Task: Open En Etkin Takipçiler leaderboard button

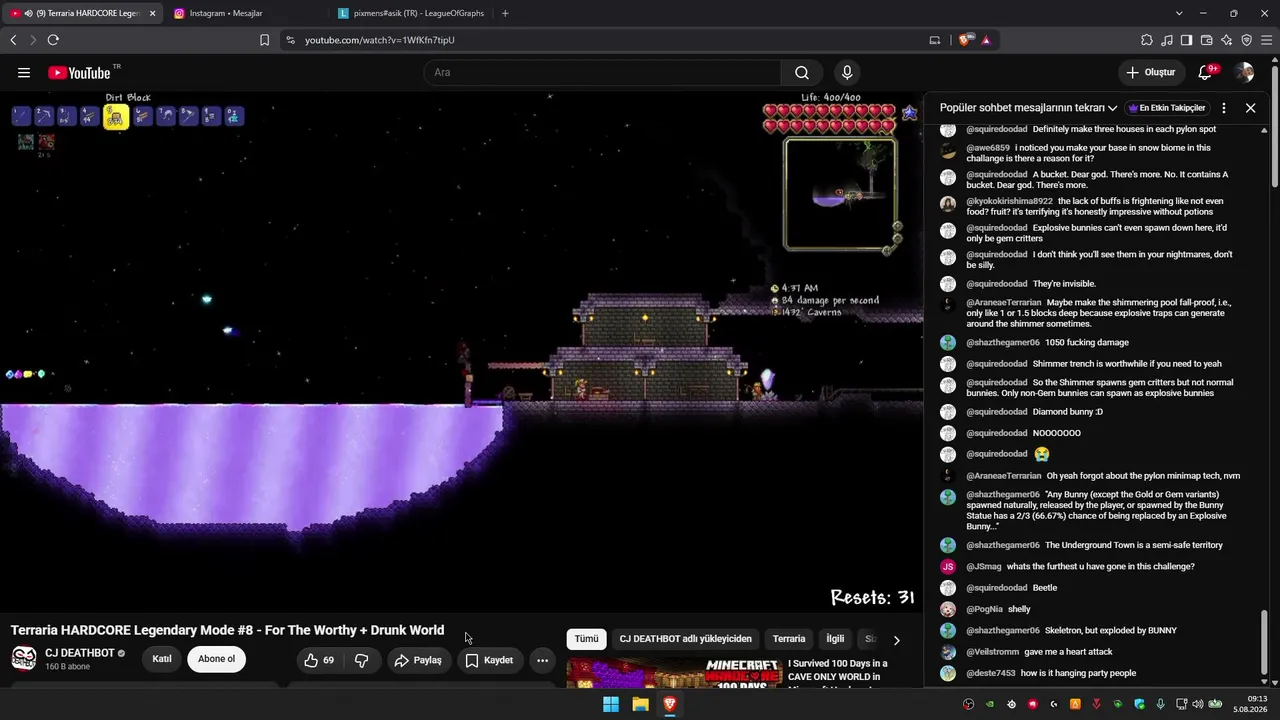Action: 1167,108
